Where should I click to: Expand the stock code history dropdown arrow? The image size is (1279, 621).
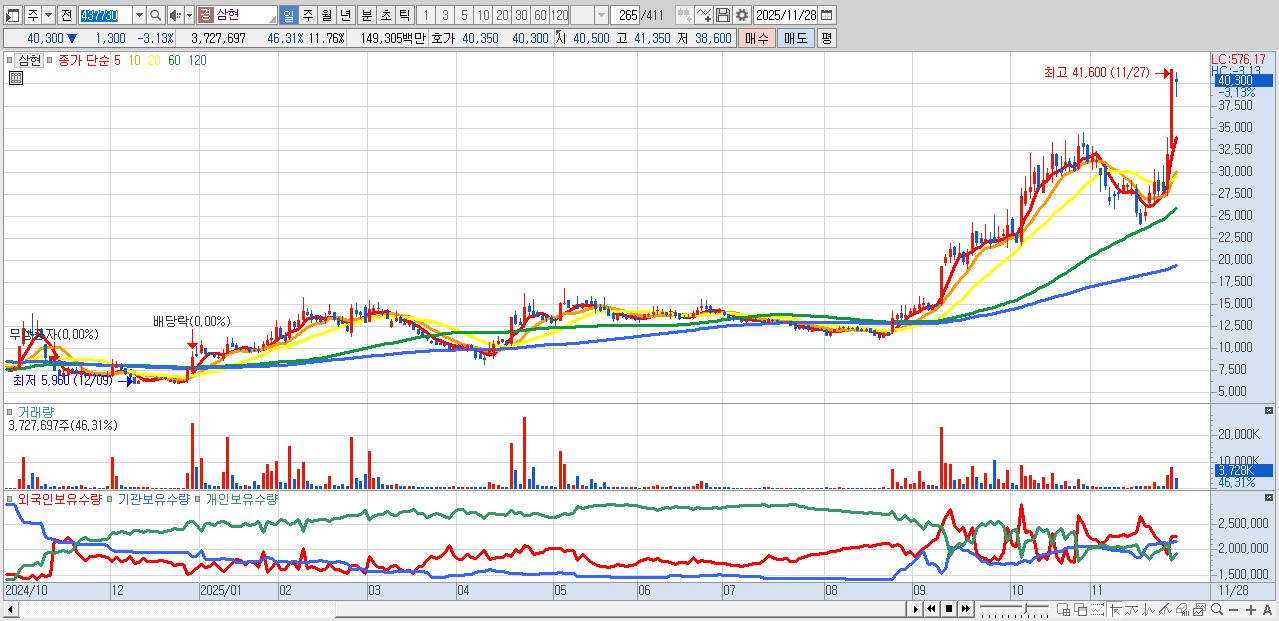pyautogui.click(x=140, y=15)
